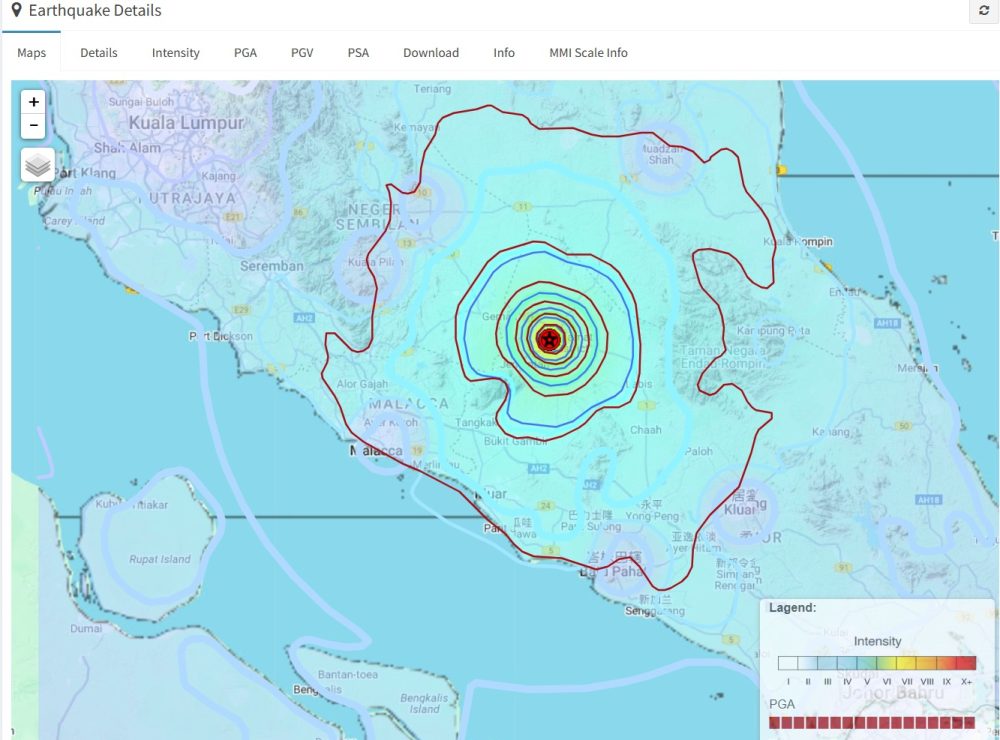Click the Dumai label on map

point(86,628)
